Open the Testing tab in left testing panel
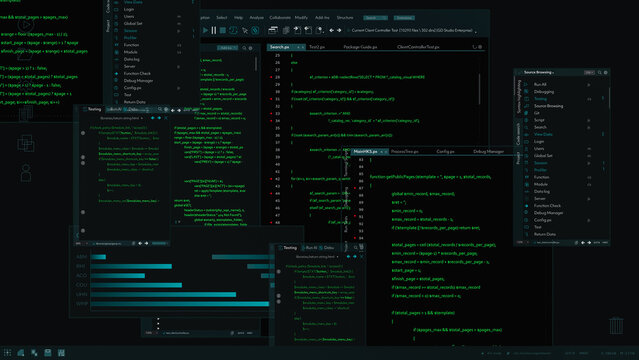The image size is (639, 360). click(x=94, y=109)
